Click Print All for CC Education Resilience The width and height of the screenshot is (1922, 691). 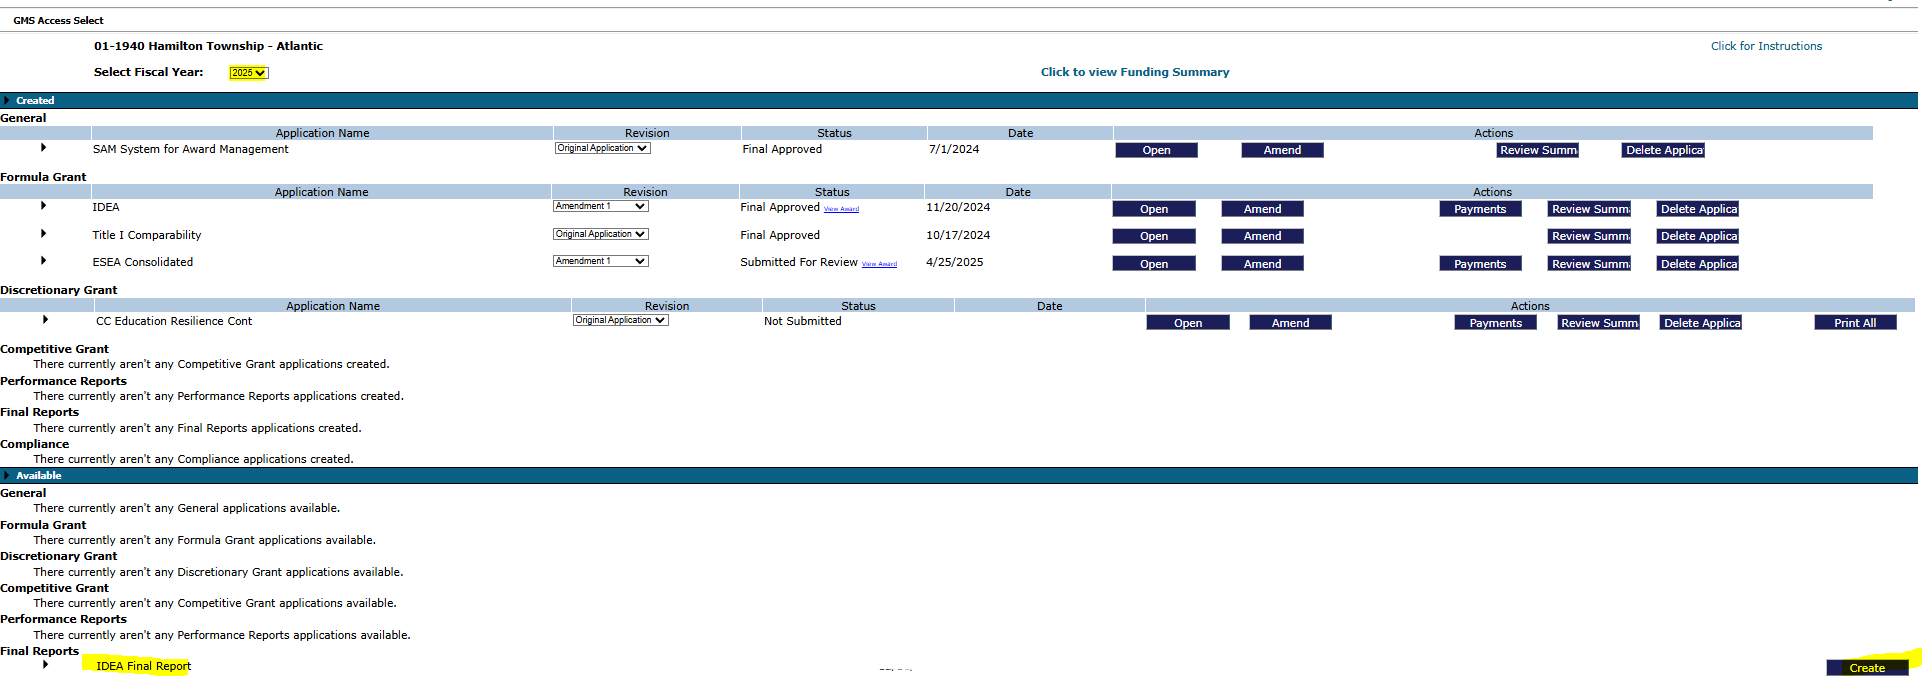[1854, 323]
